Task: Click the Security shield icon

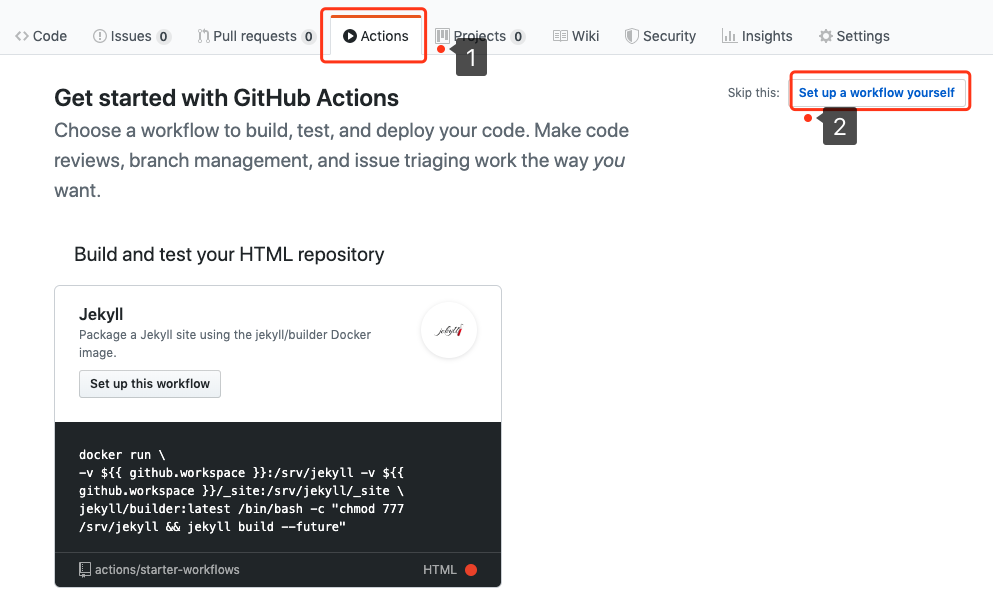Action: (x=631, y=36)
